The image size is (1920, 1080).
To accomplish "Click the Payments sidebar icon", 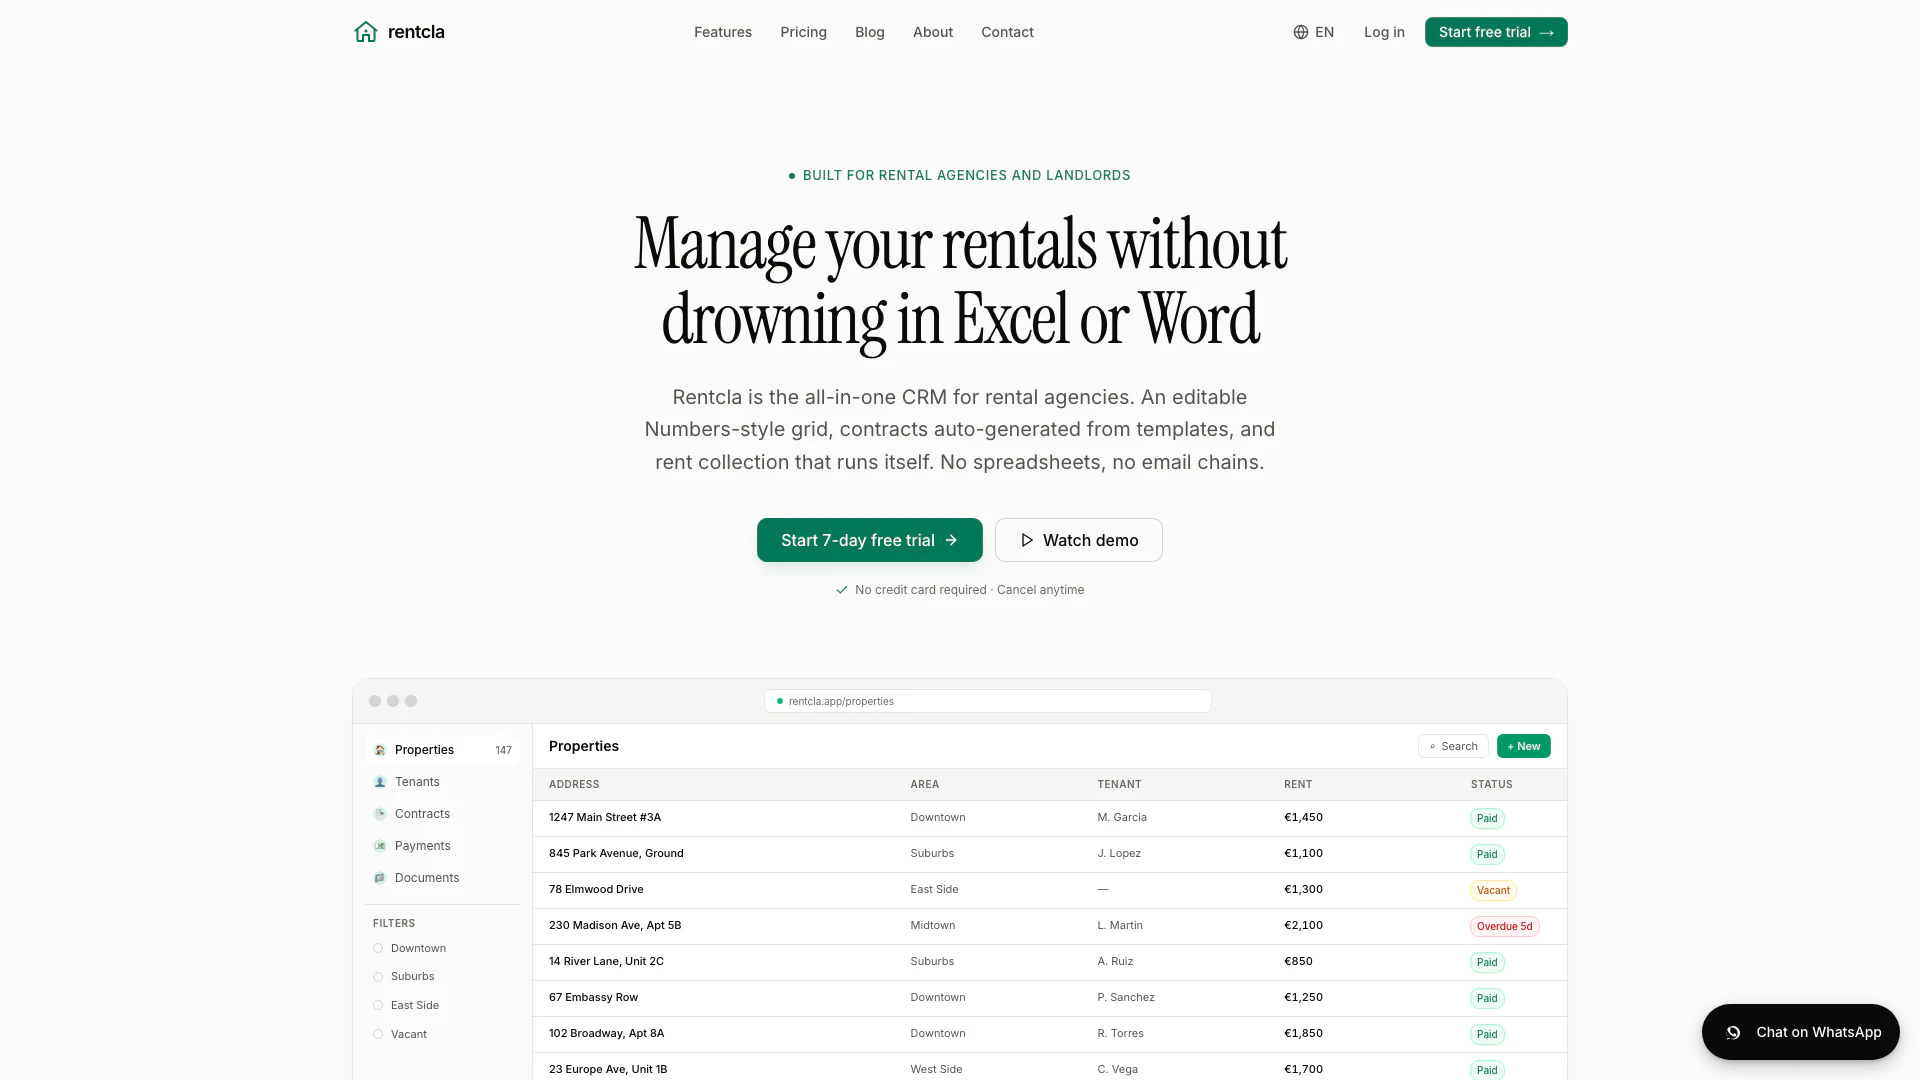I will tap(380, 846).
